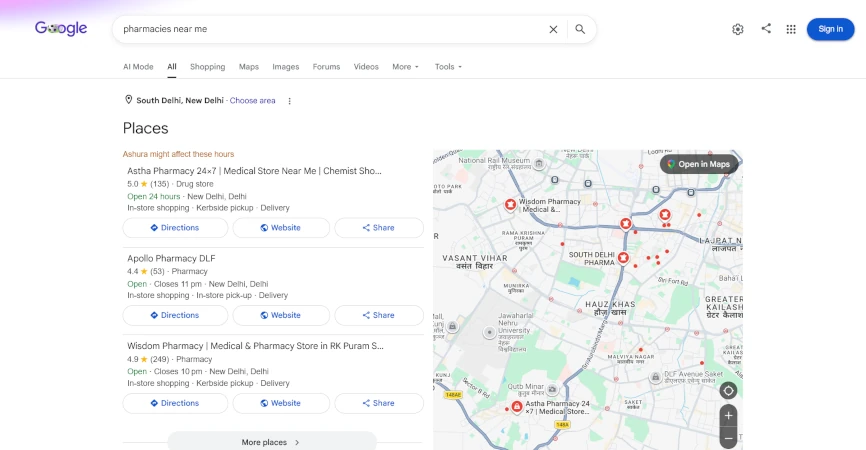Click the Sign in button

[x=830, y=29]
